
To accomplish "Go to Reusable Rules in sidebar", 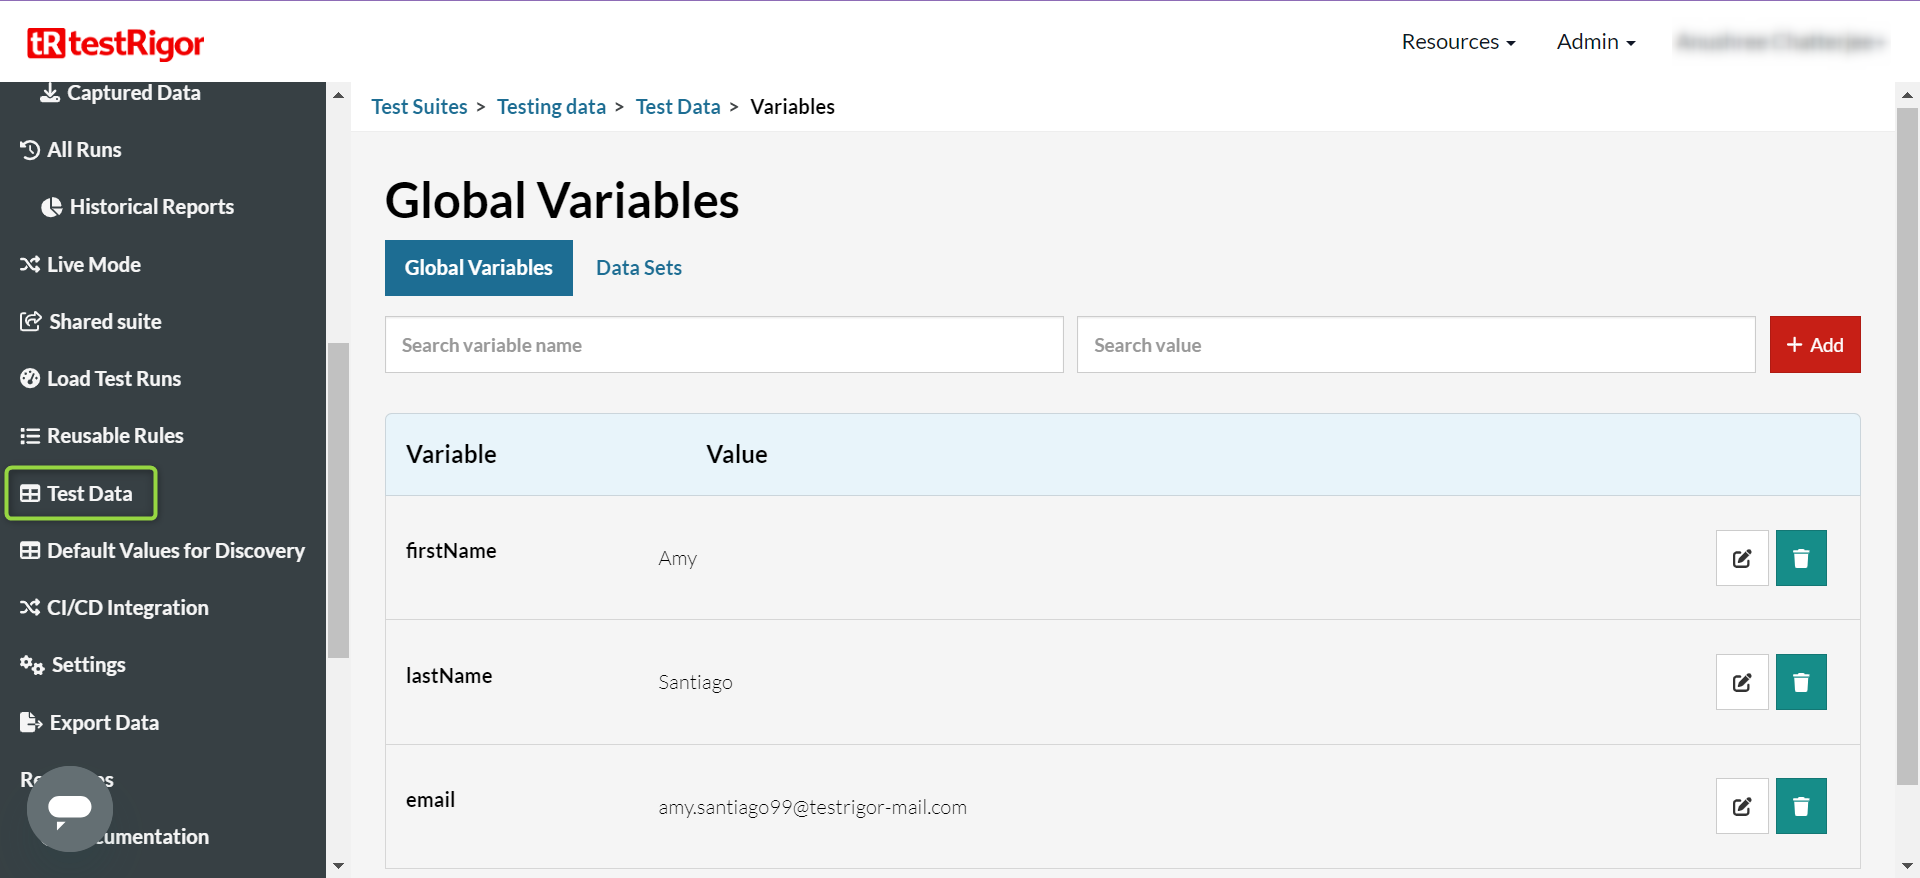I will pyautogui.click(x=115, y=436).
